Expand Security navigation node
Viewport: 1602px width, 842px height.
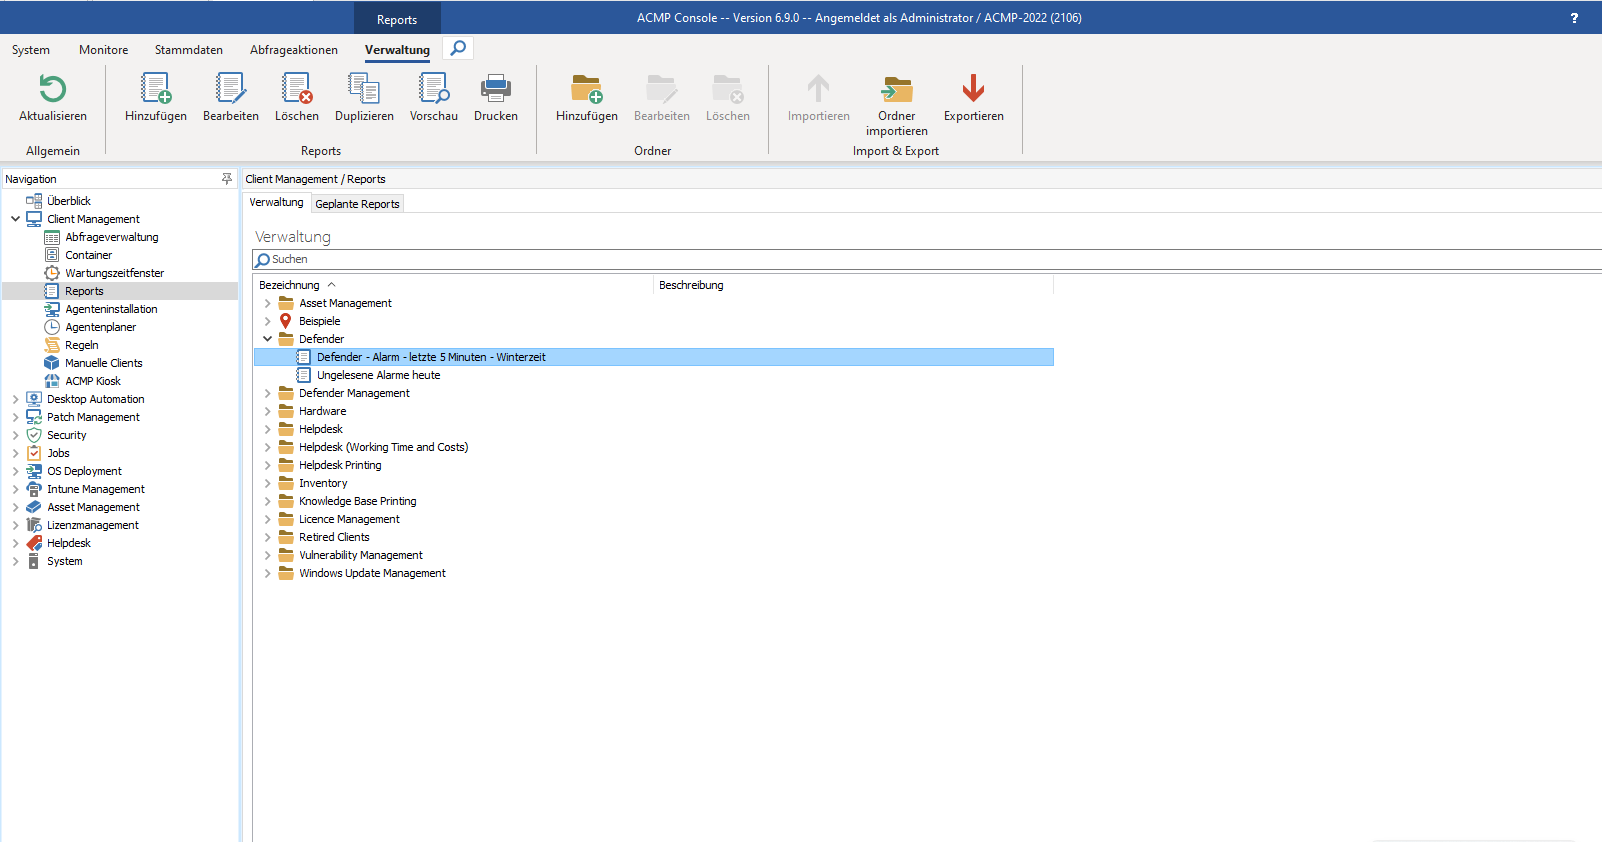pyautogui.click(x=15, y=435)
